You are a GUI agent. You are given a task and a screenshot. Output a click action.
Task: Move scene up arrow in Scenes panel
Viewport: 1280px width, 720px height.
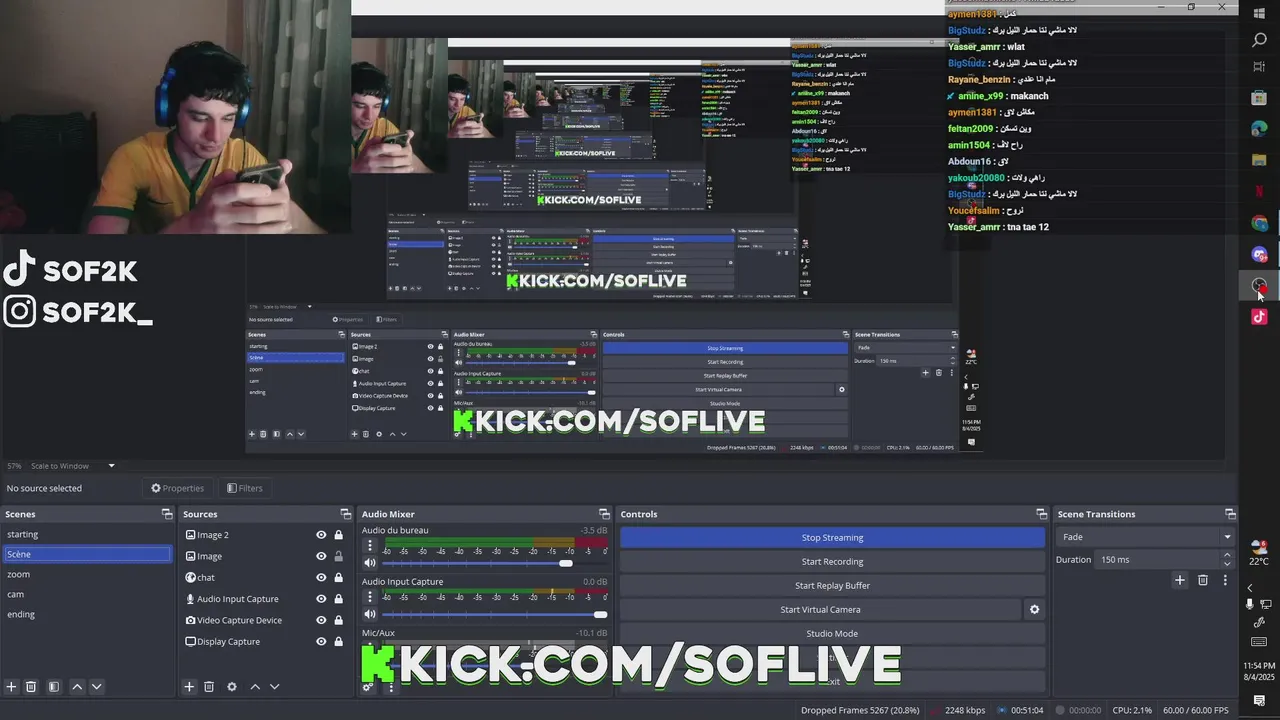(x=77, y=687)
